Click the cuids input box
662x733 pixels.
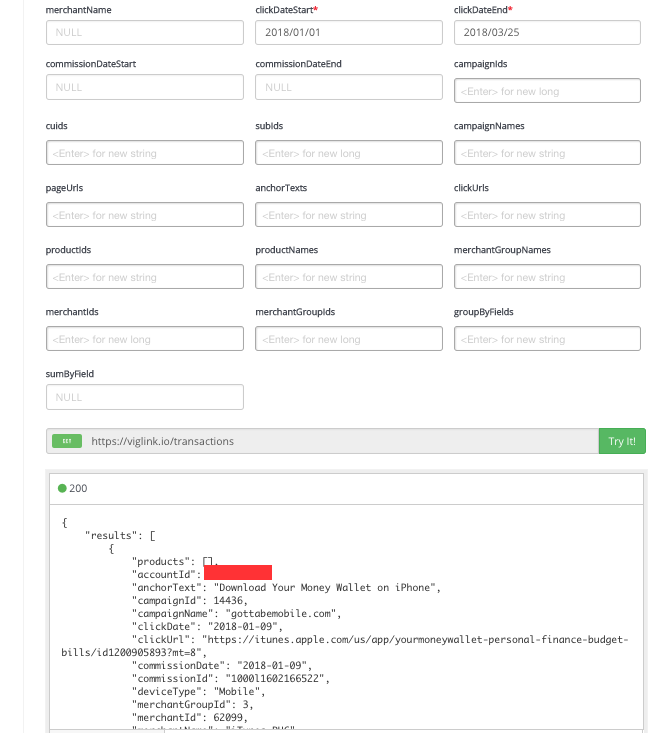click(144, 152)
